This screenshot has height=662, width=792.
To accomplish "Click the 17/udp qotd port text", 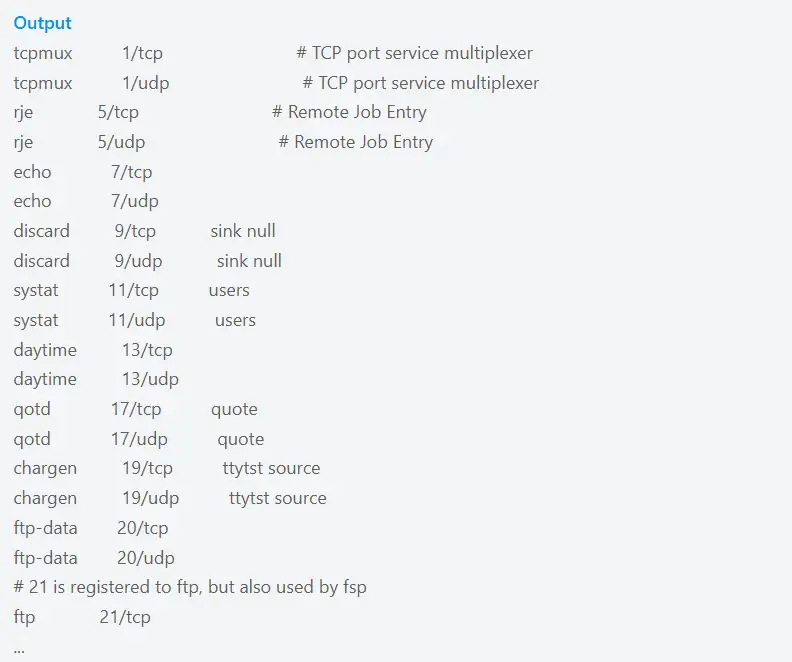I will click(139, 439).
